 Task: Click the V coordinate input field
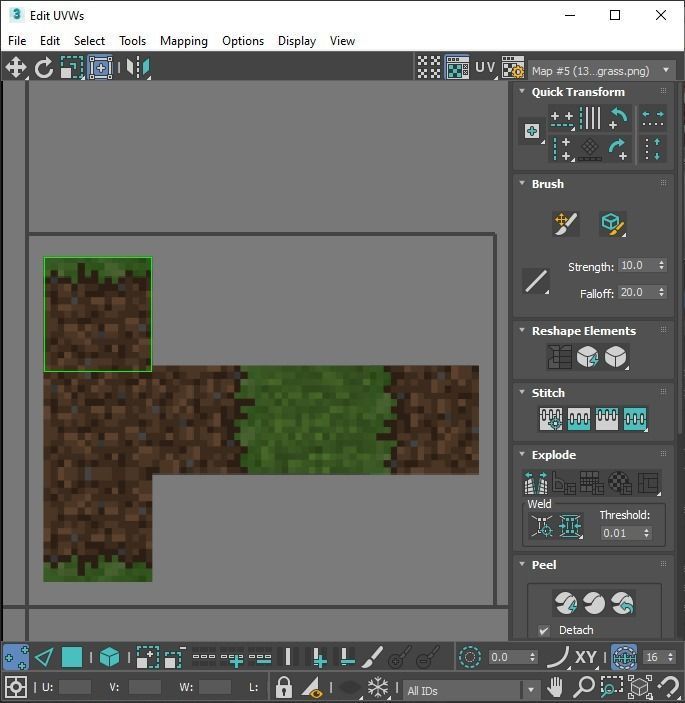[144, 687]
